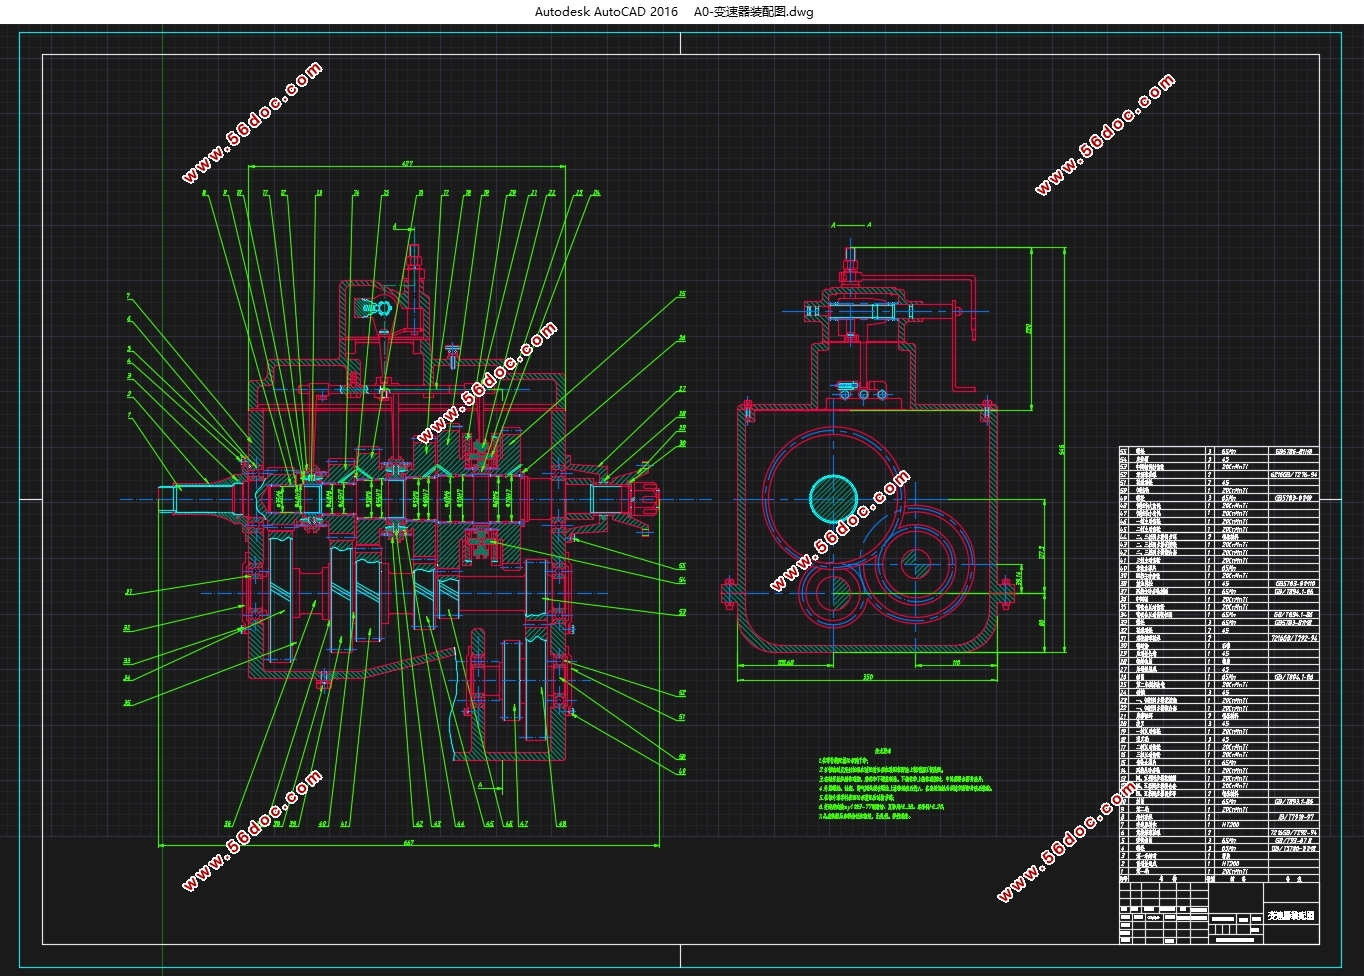This screenshot has height=976, width=1364.
Task: Select the 220 height dimension of shift cover
Action: point(1029,327)
